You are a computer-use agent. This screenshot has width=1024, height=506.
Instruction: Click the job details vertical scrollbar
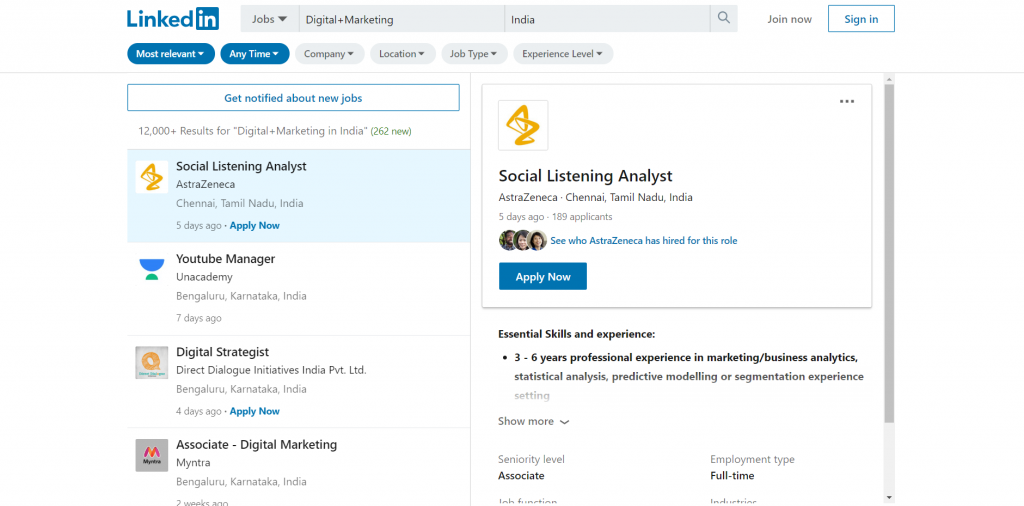(x=889, y=255)
